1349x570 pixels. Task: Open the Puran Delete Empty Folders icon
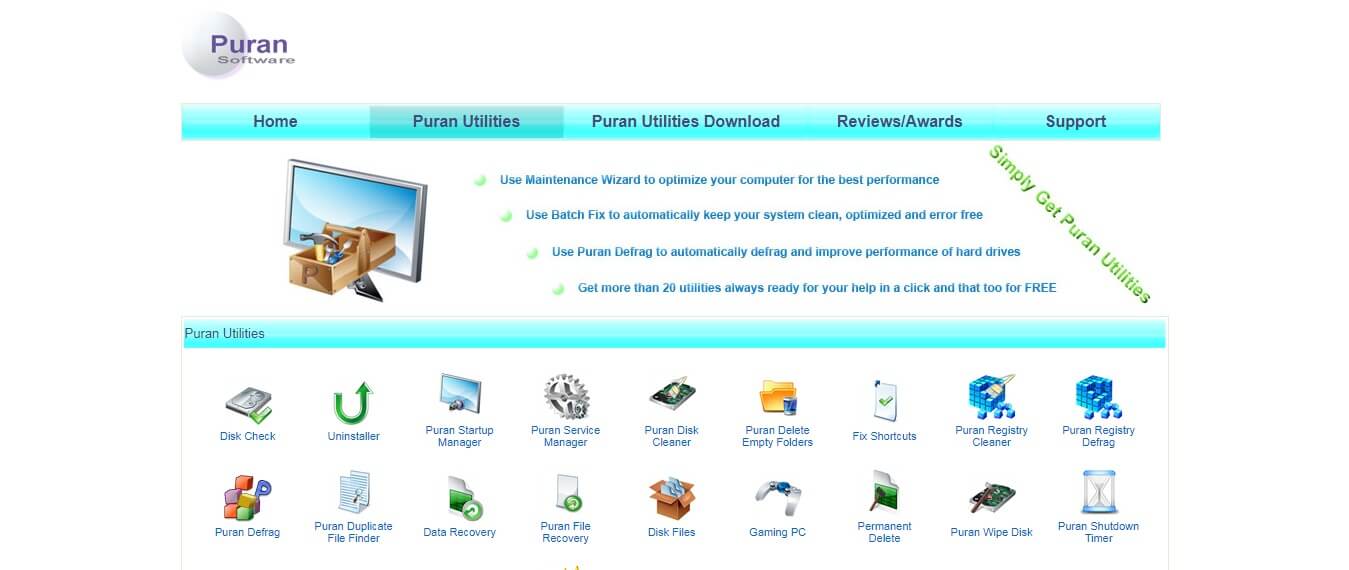point(778,397)
